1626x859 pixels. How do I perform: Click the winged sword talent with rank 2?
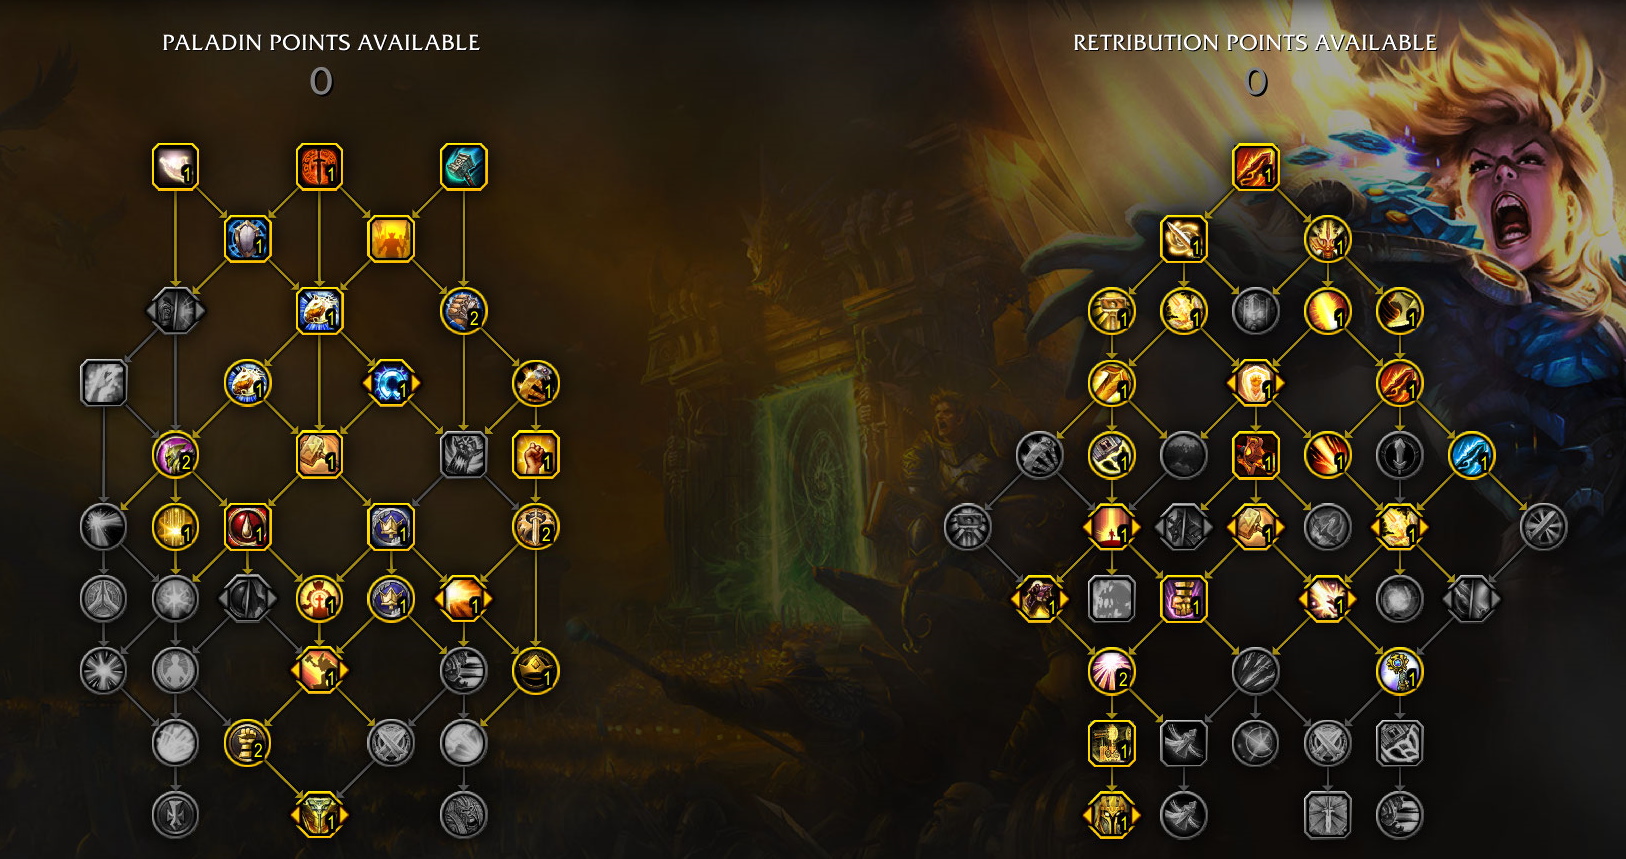coord(535,527)
